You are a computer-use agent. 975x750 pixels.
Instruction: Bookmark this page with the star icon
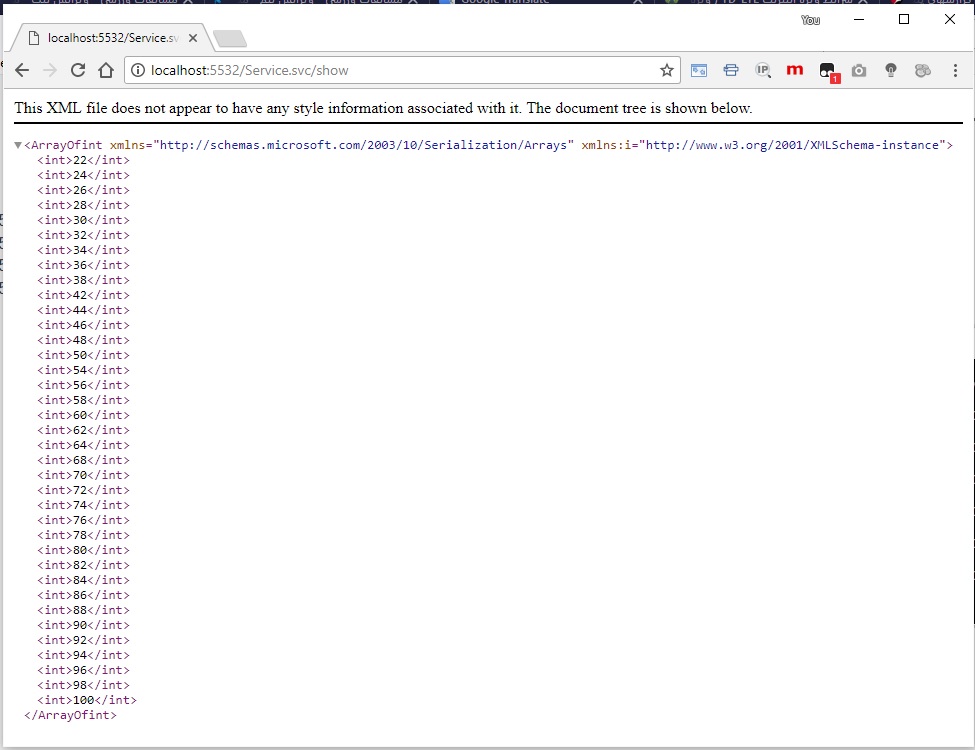(666, 70)
